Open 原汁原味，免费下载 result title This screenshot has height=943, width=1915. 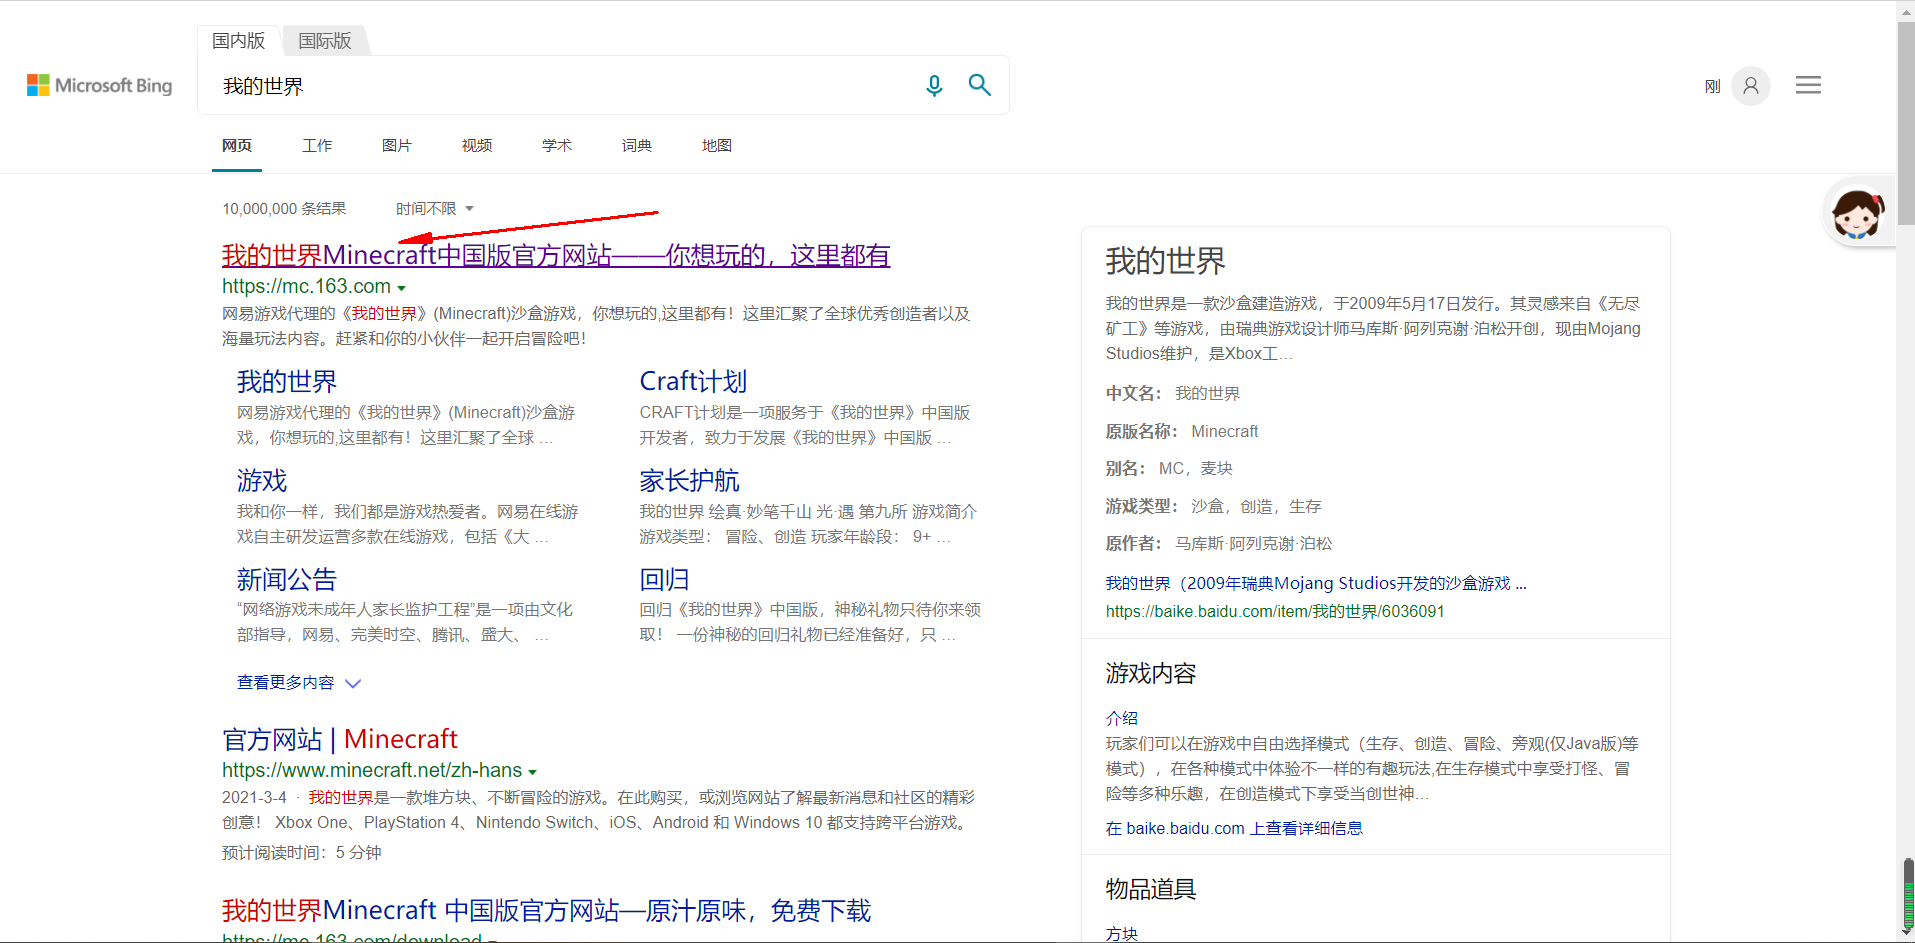tap(547, 911)
